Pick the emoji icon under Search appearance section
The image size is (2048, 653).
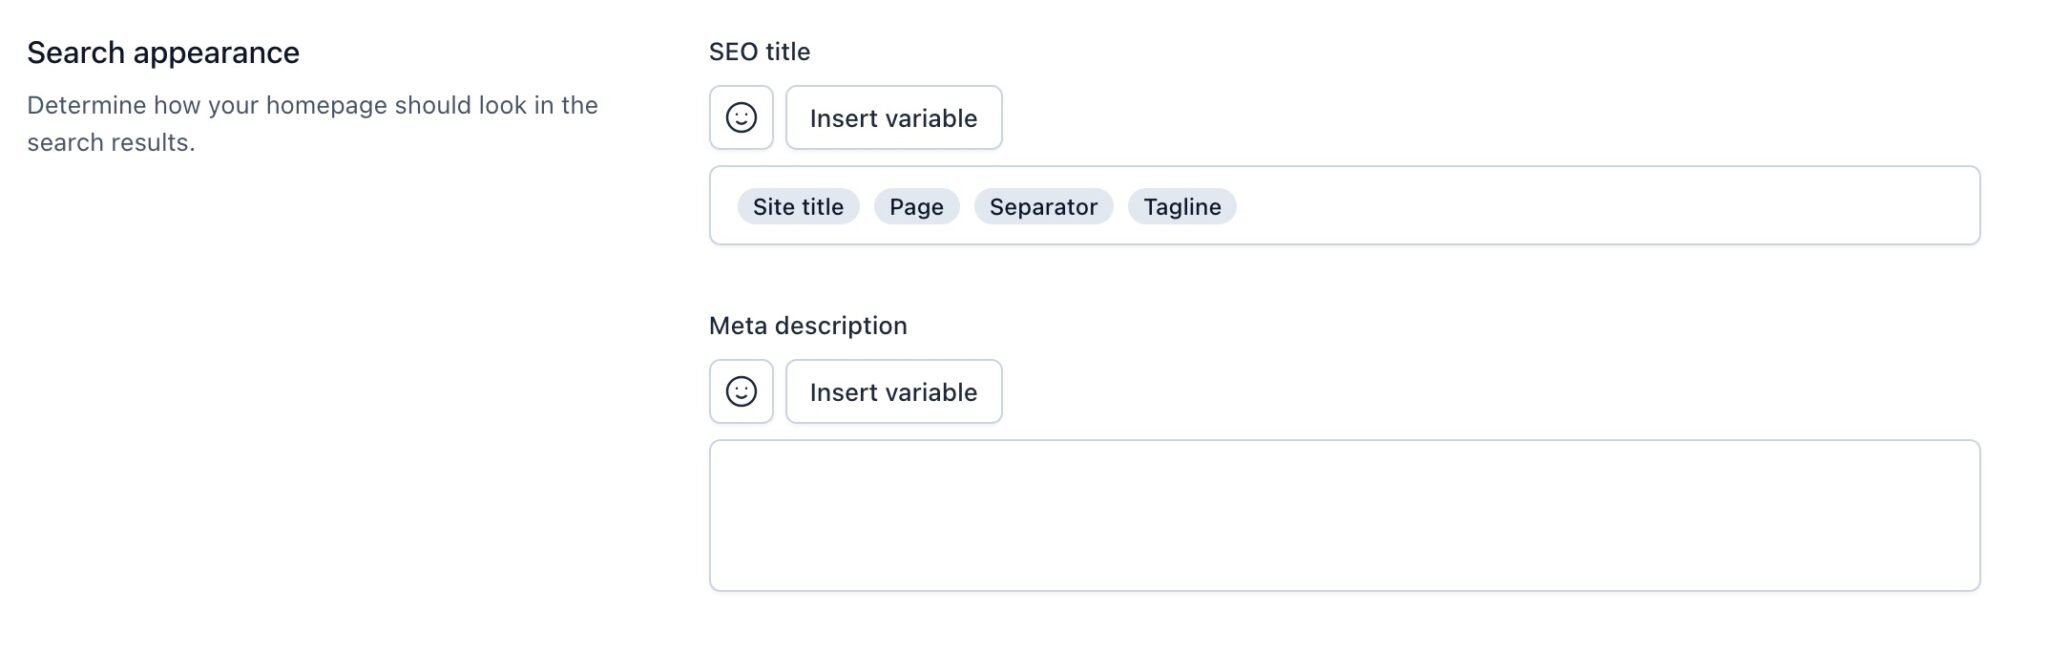tap(741, 117)
